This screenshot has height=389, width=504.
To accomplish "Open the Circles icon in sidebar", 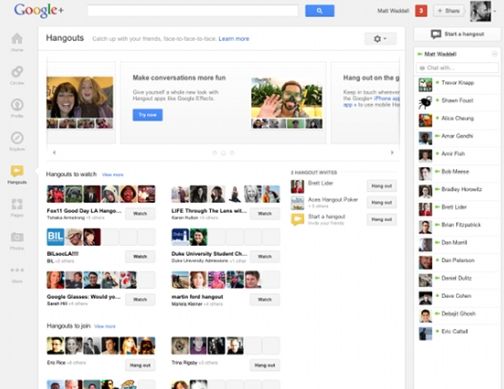I will (x=17, y=72).
